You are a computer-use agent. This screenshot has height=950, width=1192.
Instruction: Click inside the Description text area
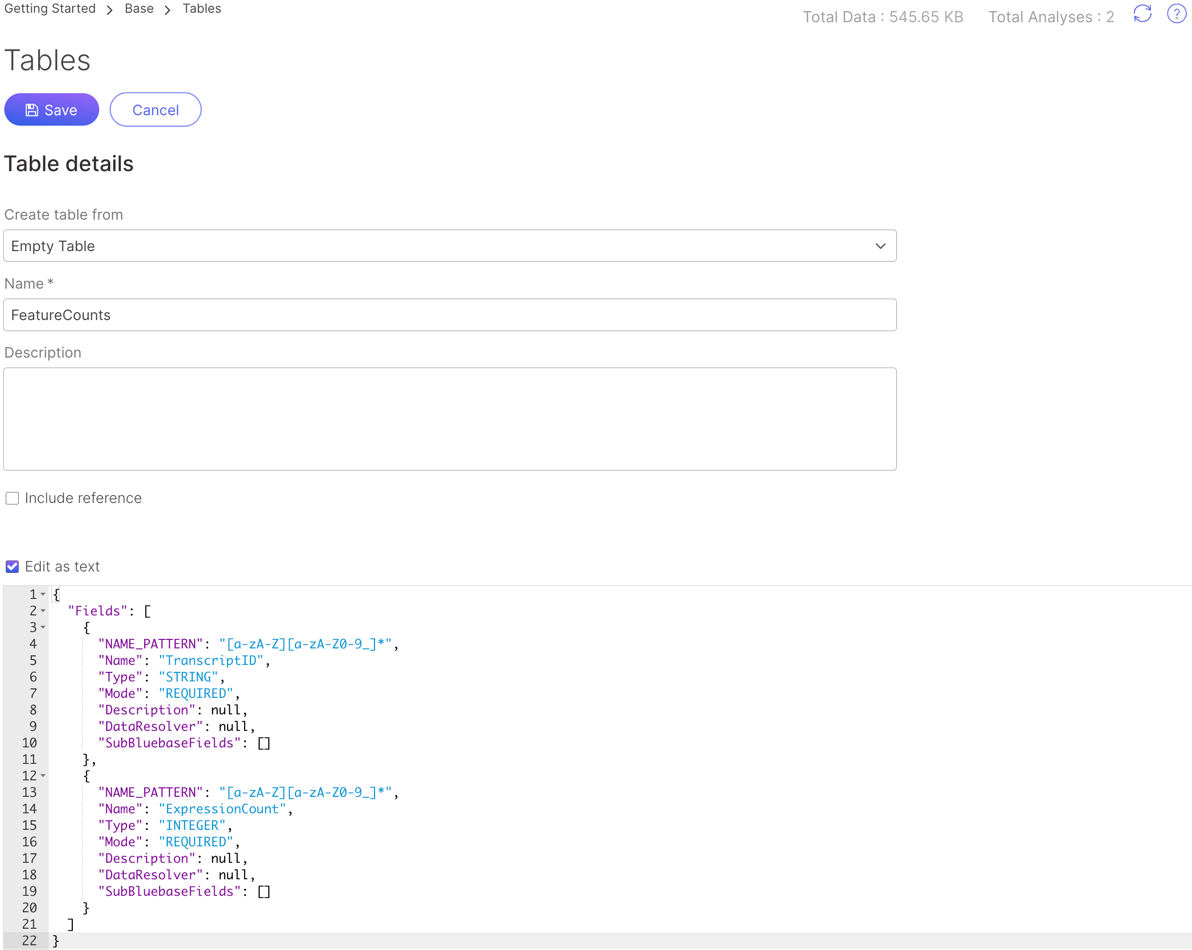point(449,419)
